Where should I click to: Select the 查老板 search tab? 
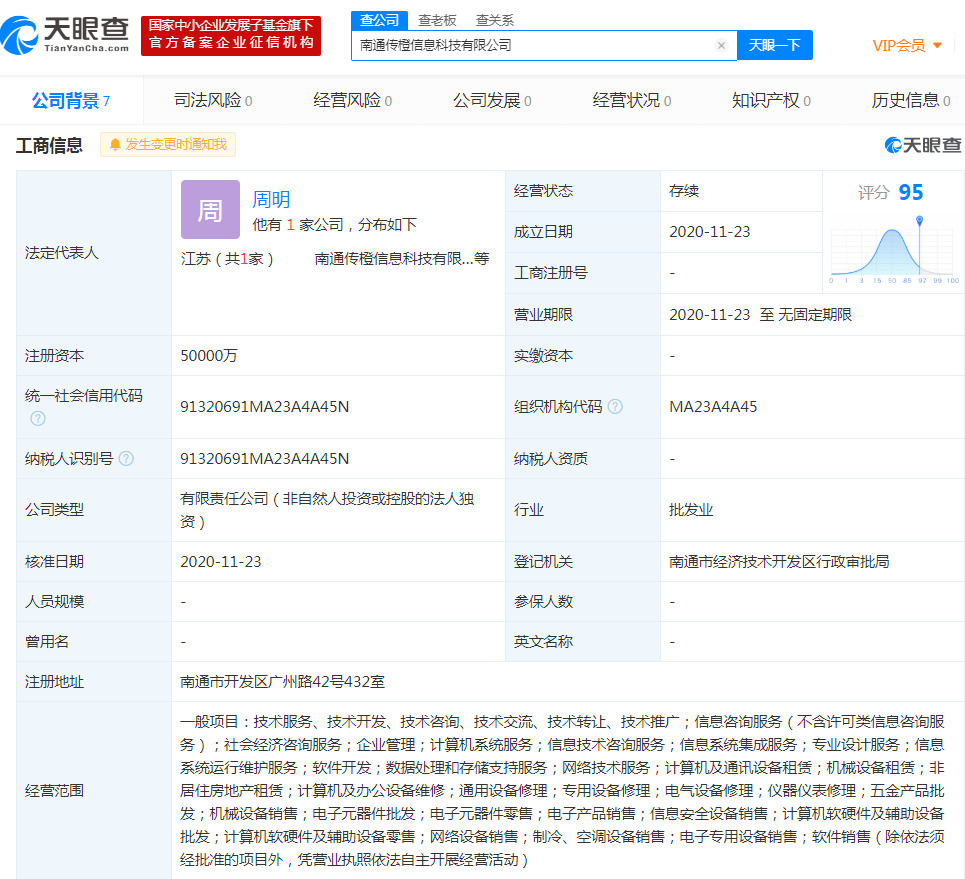pyautogui.click(x=437, y=20)
